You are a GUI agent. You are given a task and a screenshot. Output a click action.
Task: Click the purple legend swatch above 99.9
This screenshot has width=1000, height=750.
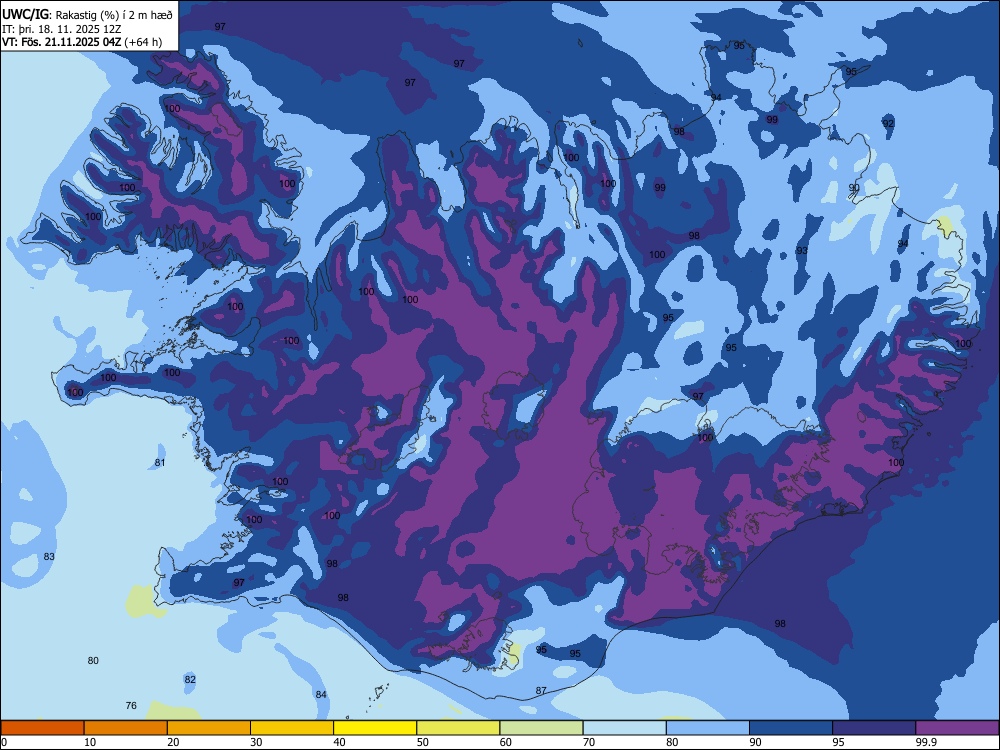pos(957,728)
